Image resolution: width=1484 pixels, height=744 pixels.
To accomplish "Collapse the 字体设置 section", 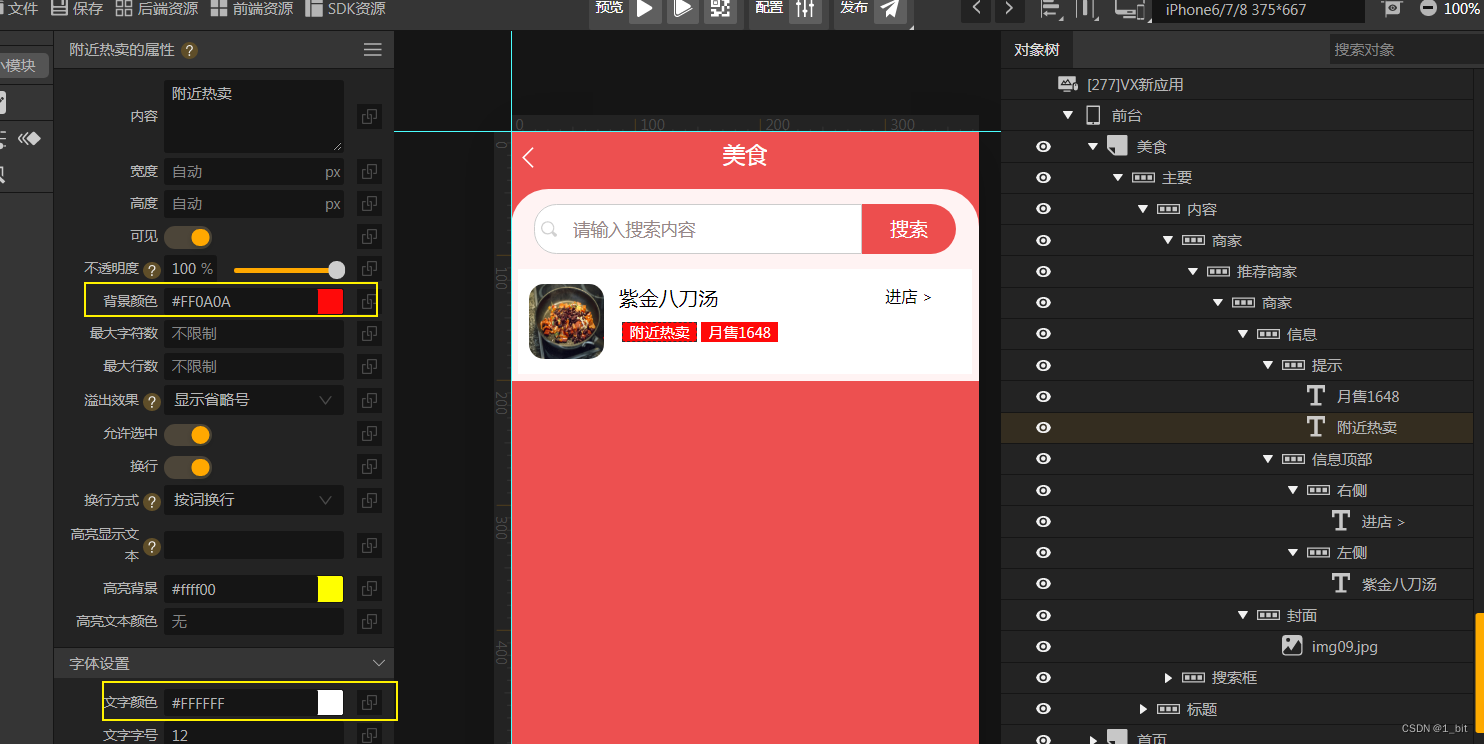I will point(378,663).
